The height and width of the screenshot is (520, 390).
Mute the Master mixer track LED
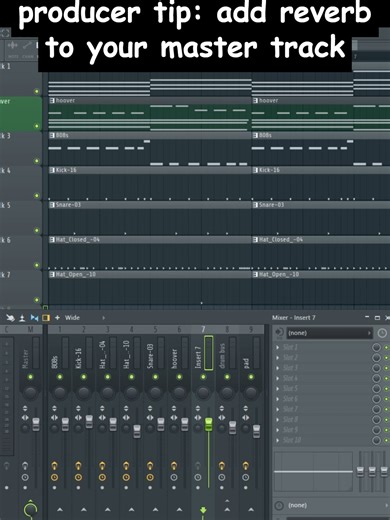click(30, 377)
